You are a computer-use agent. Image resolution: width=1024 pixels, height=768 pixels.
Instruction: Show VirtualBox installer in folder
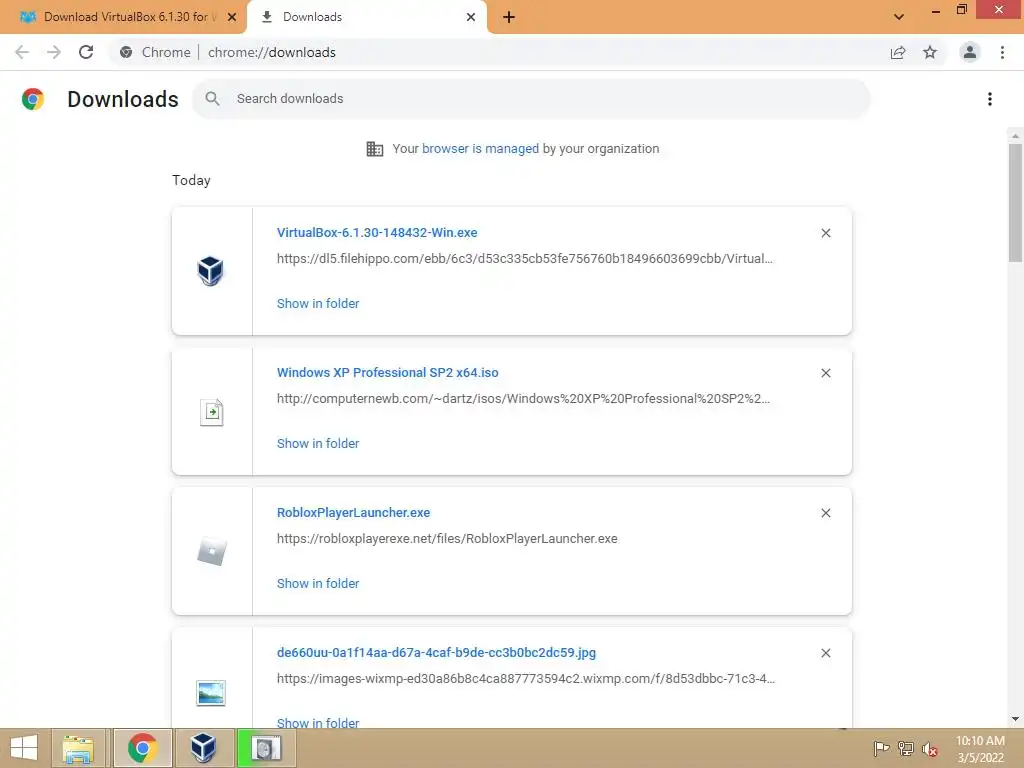click(318, 304)
